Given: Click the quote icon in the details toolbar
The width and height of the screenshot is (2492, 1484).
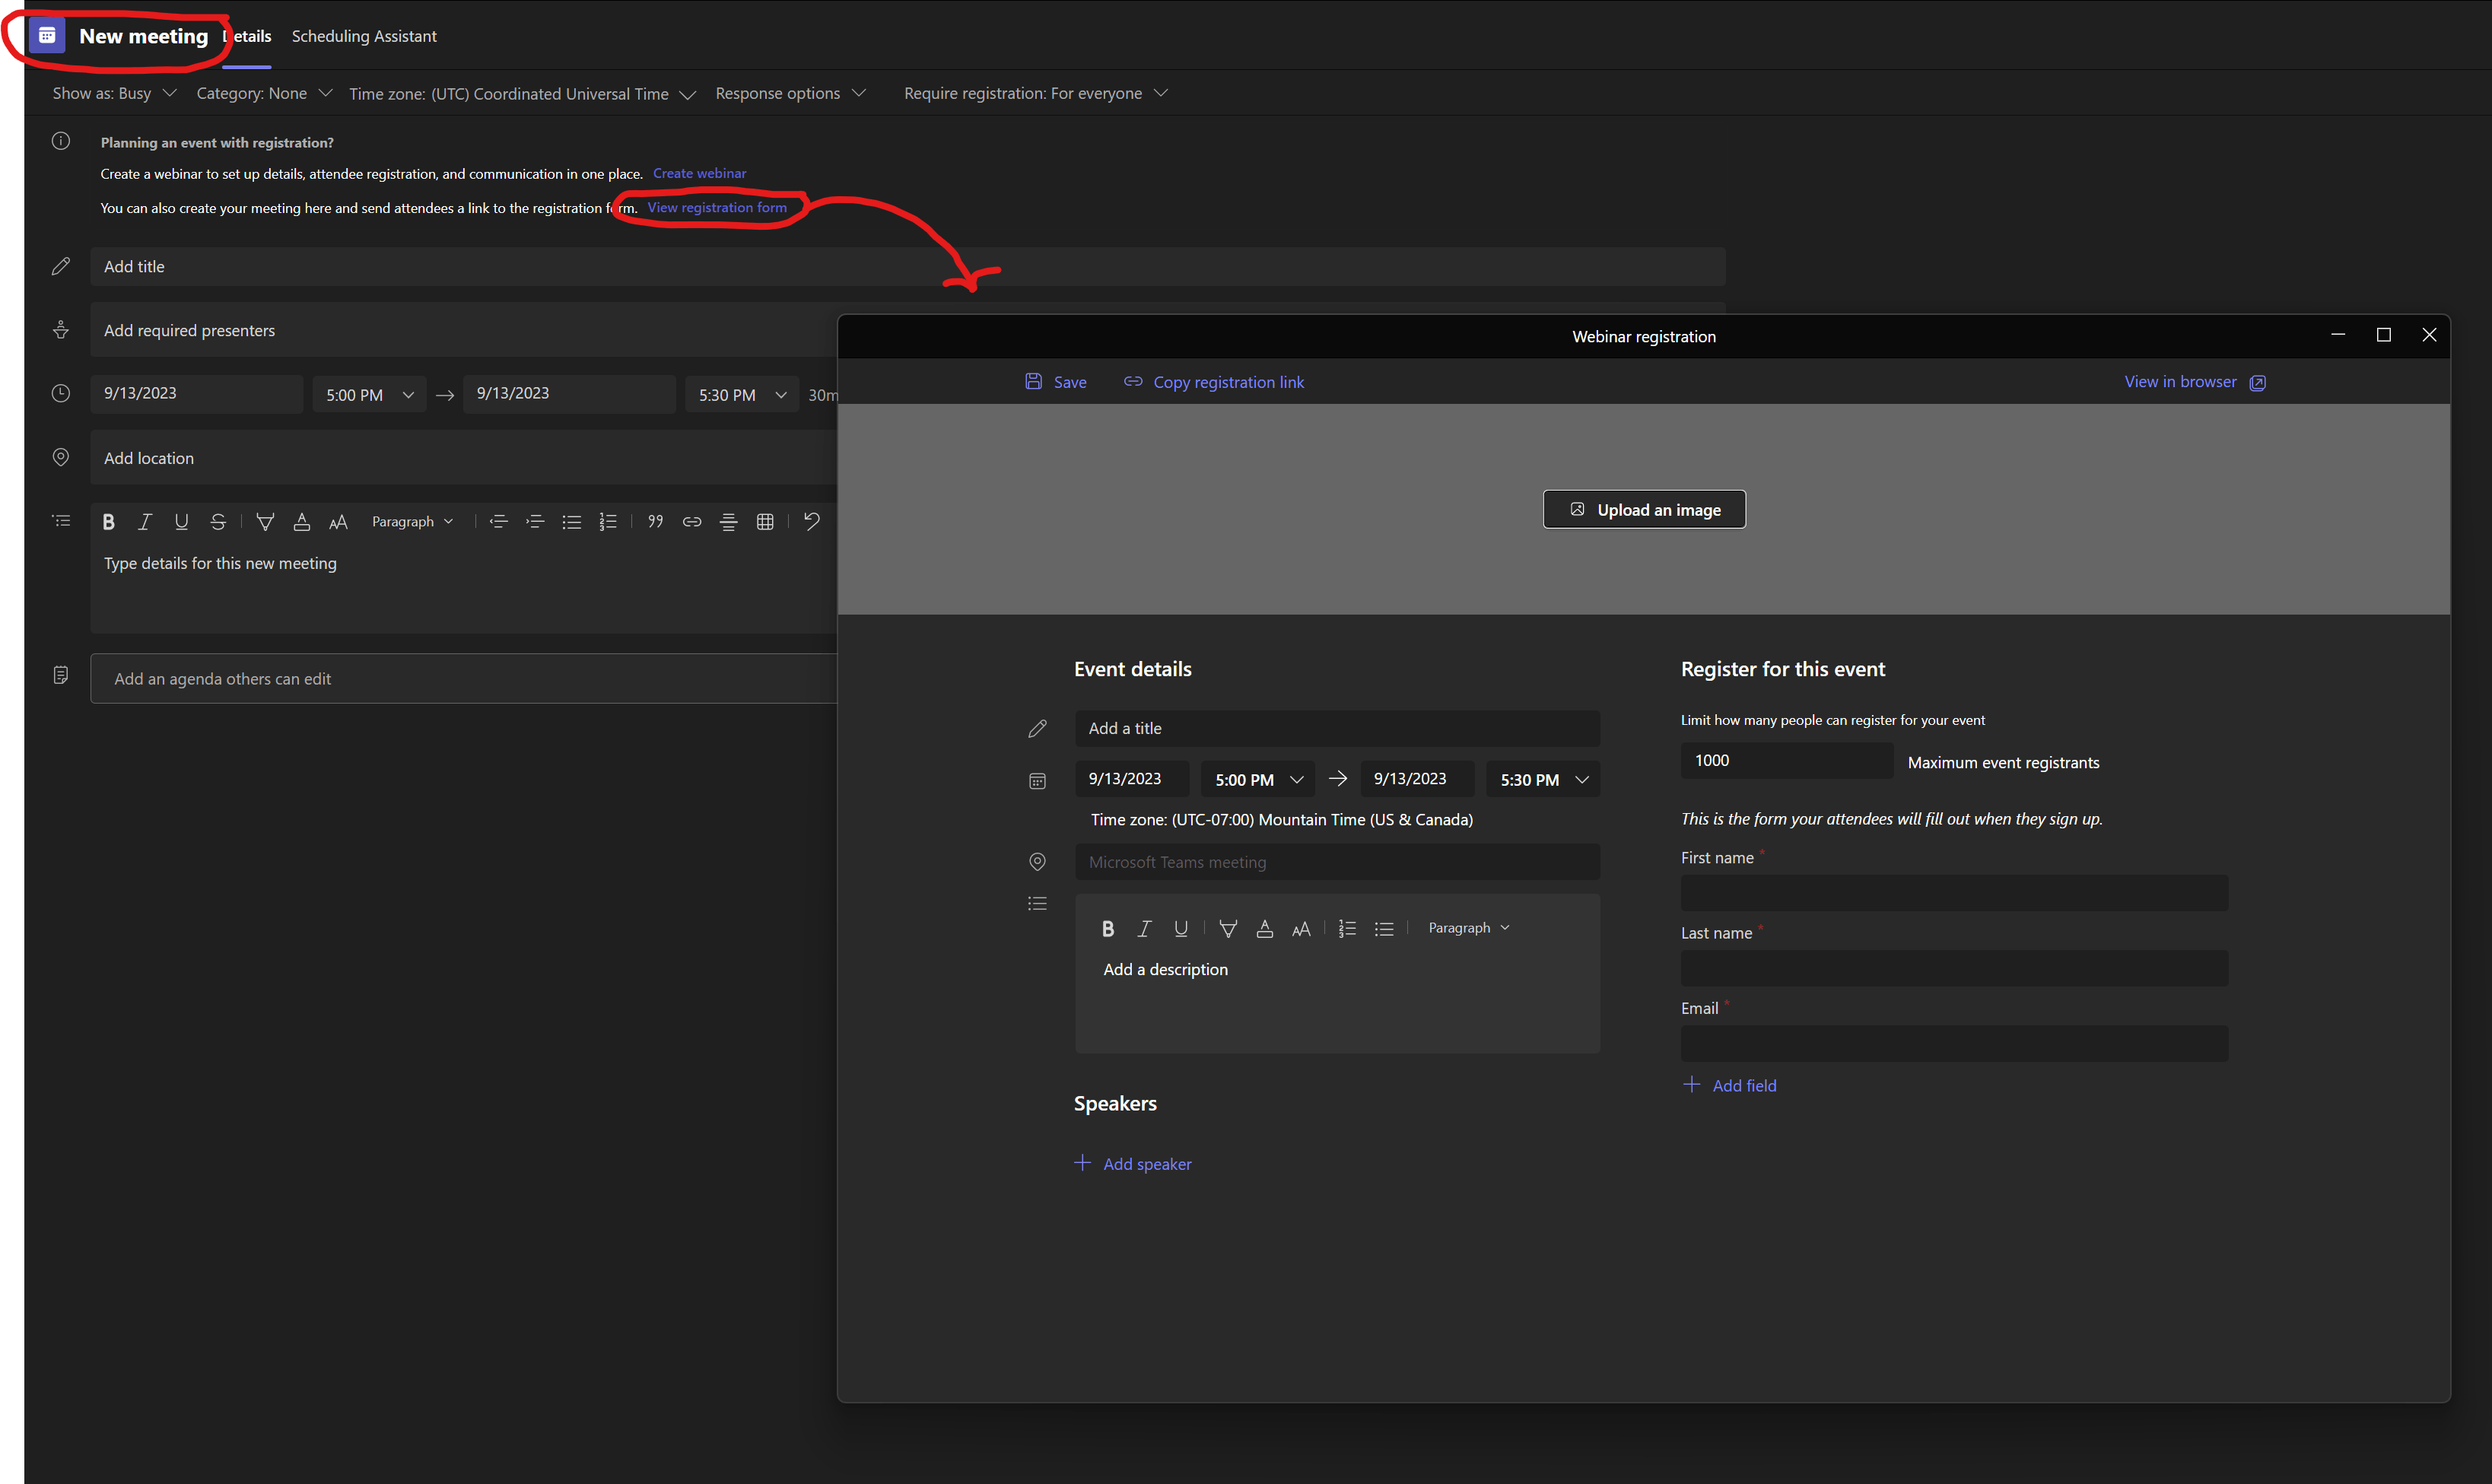Looking at the screenshot, I should click(655, 522).
